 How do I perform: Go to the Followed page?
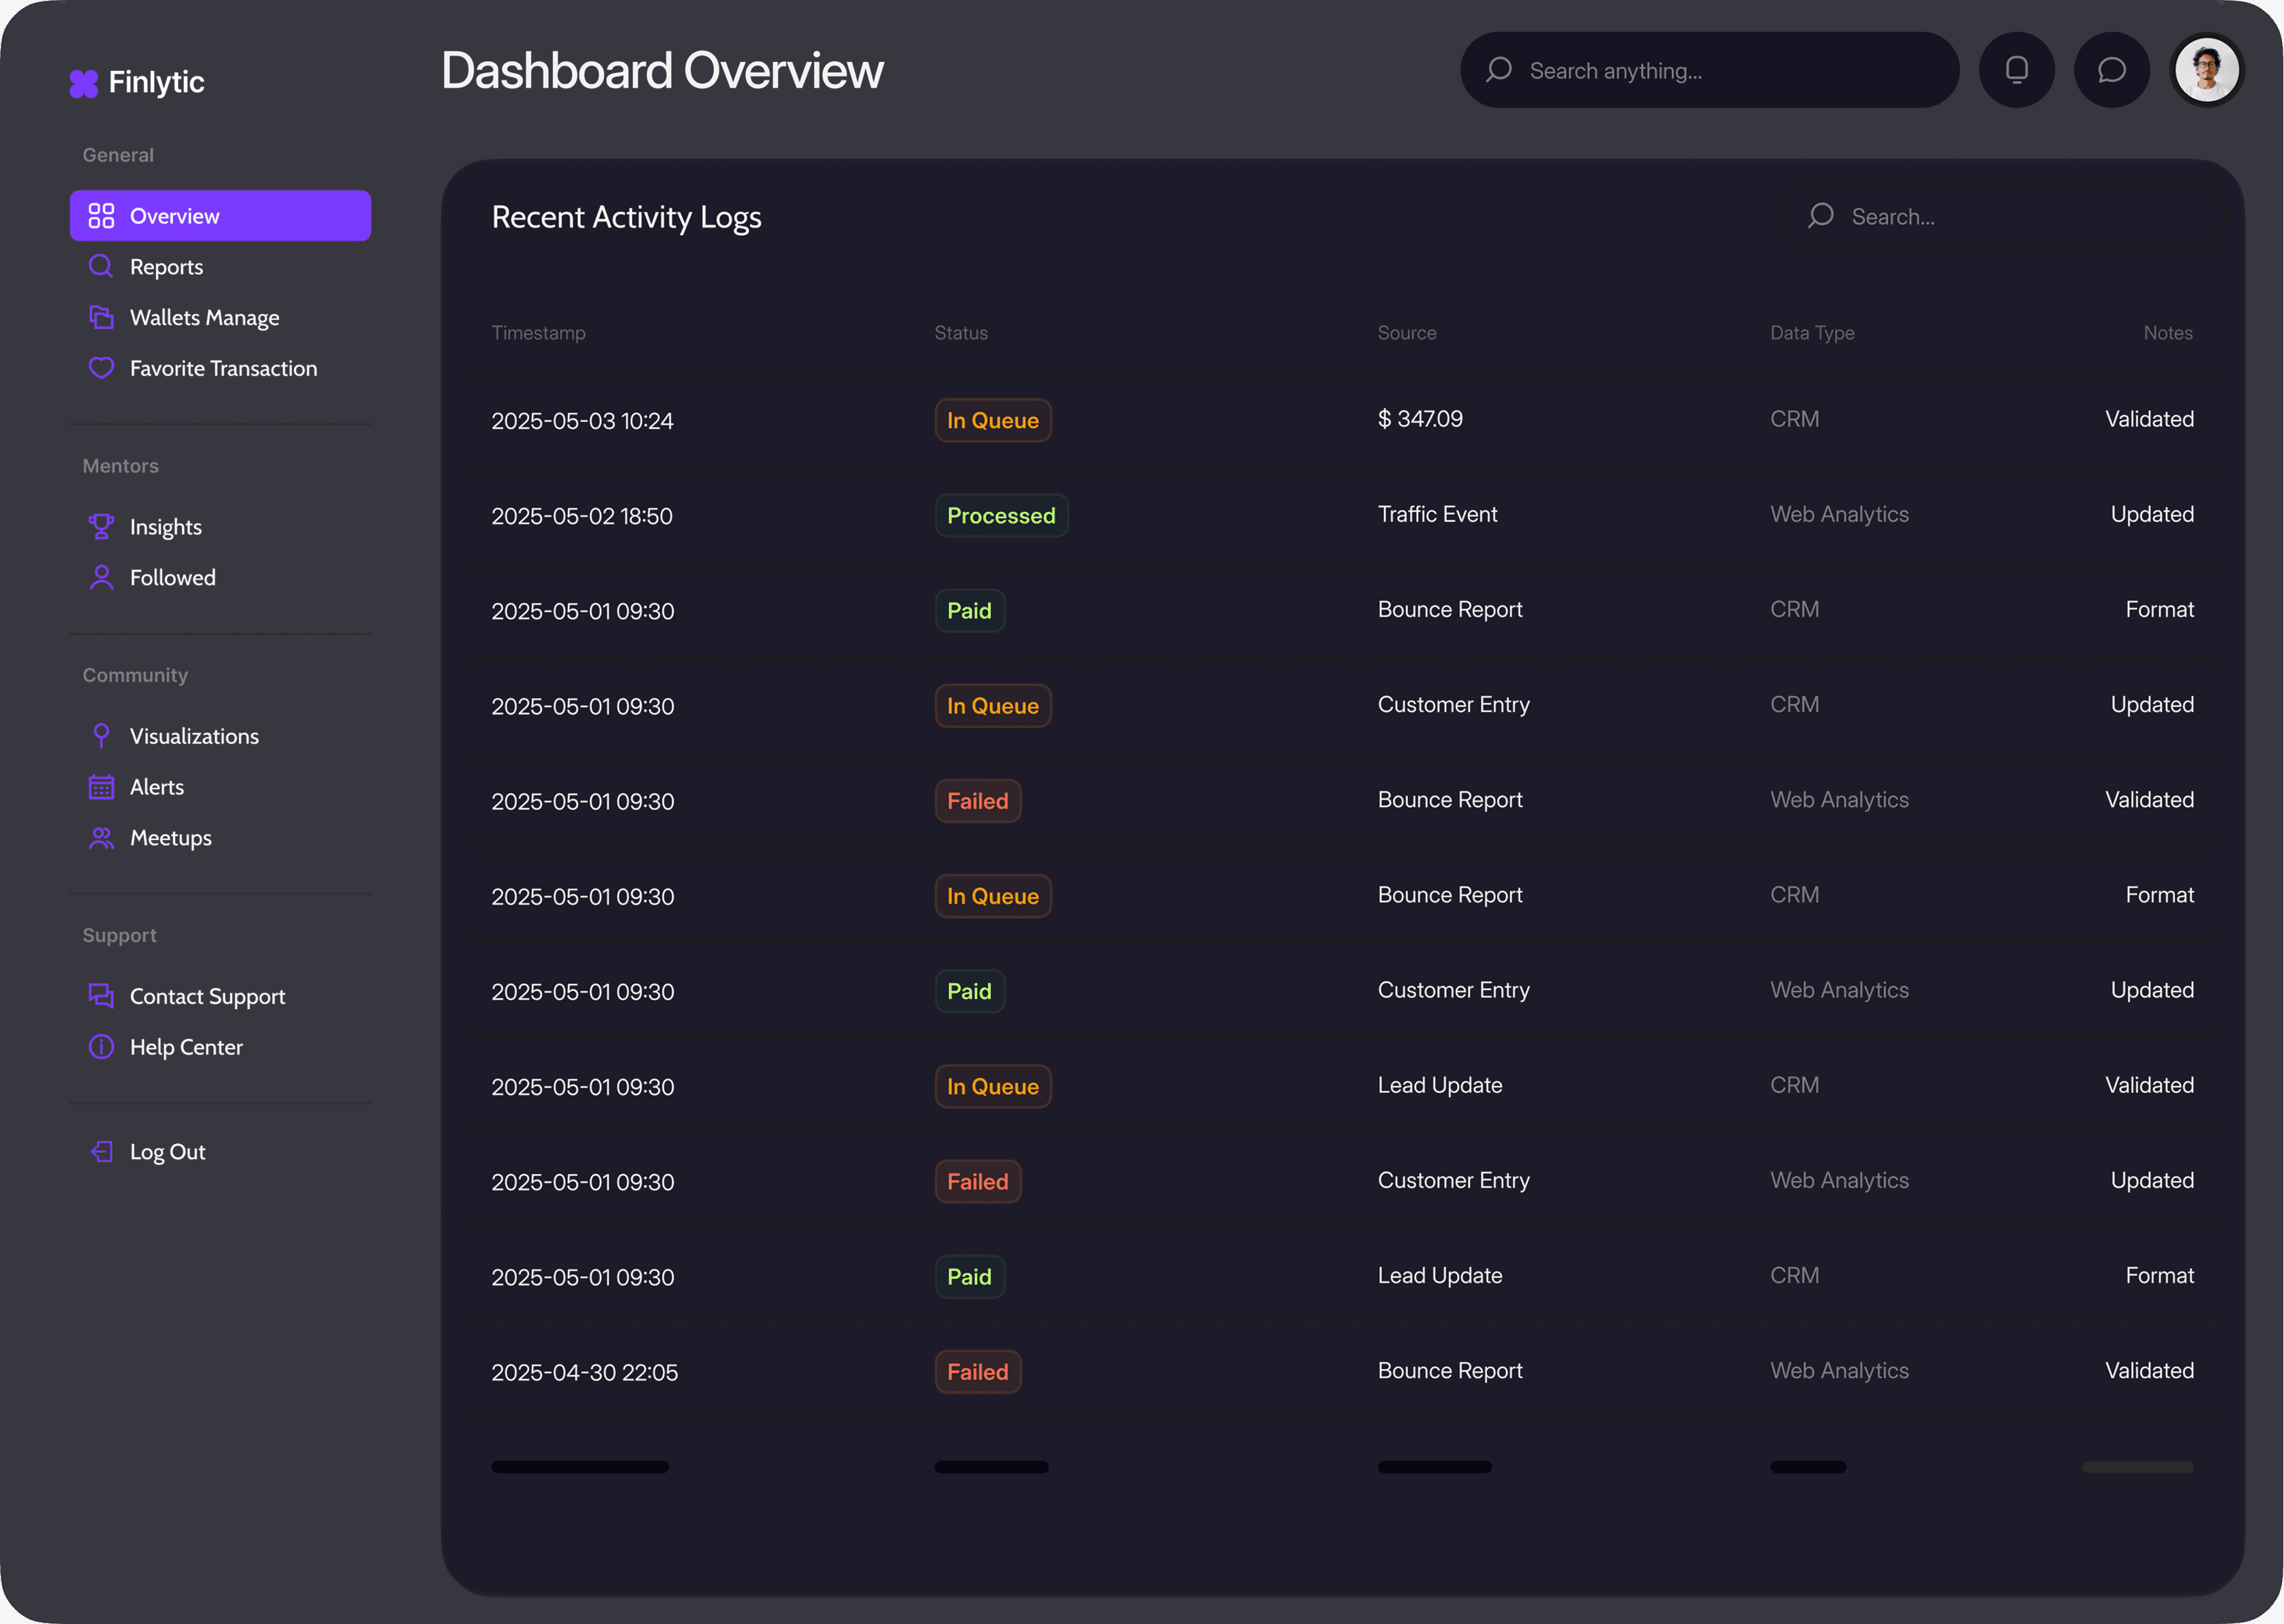click(172, 577)
